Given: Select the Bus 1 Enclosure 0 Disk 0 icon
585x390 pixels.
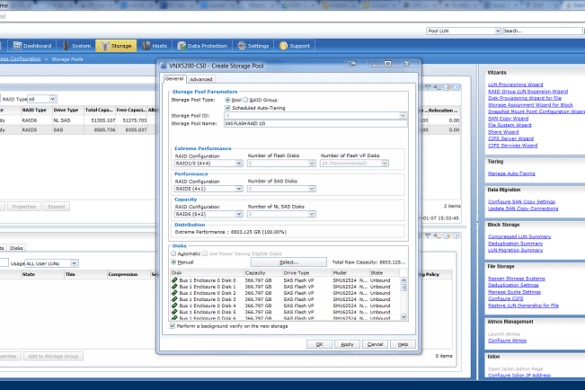Looking at the screenshot, I should 174,280.
